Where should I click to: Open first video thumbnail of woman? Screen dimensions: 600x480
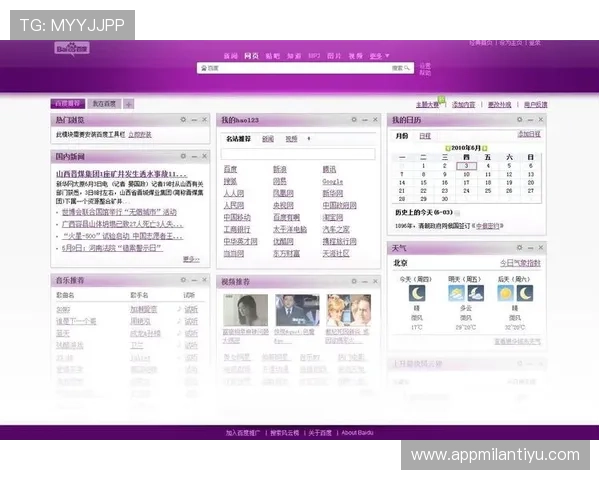click(x=245, y=310)
